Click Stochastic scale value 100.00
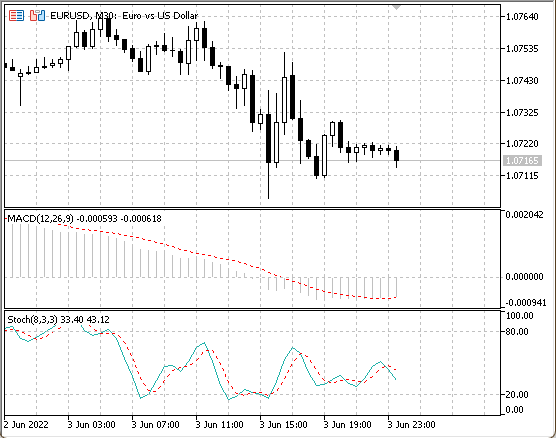 coord(519,316)
